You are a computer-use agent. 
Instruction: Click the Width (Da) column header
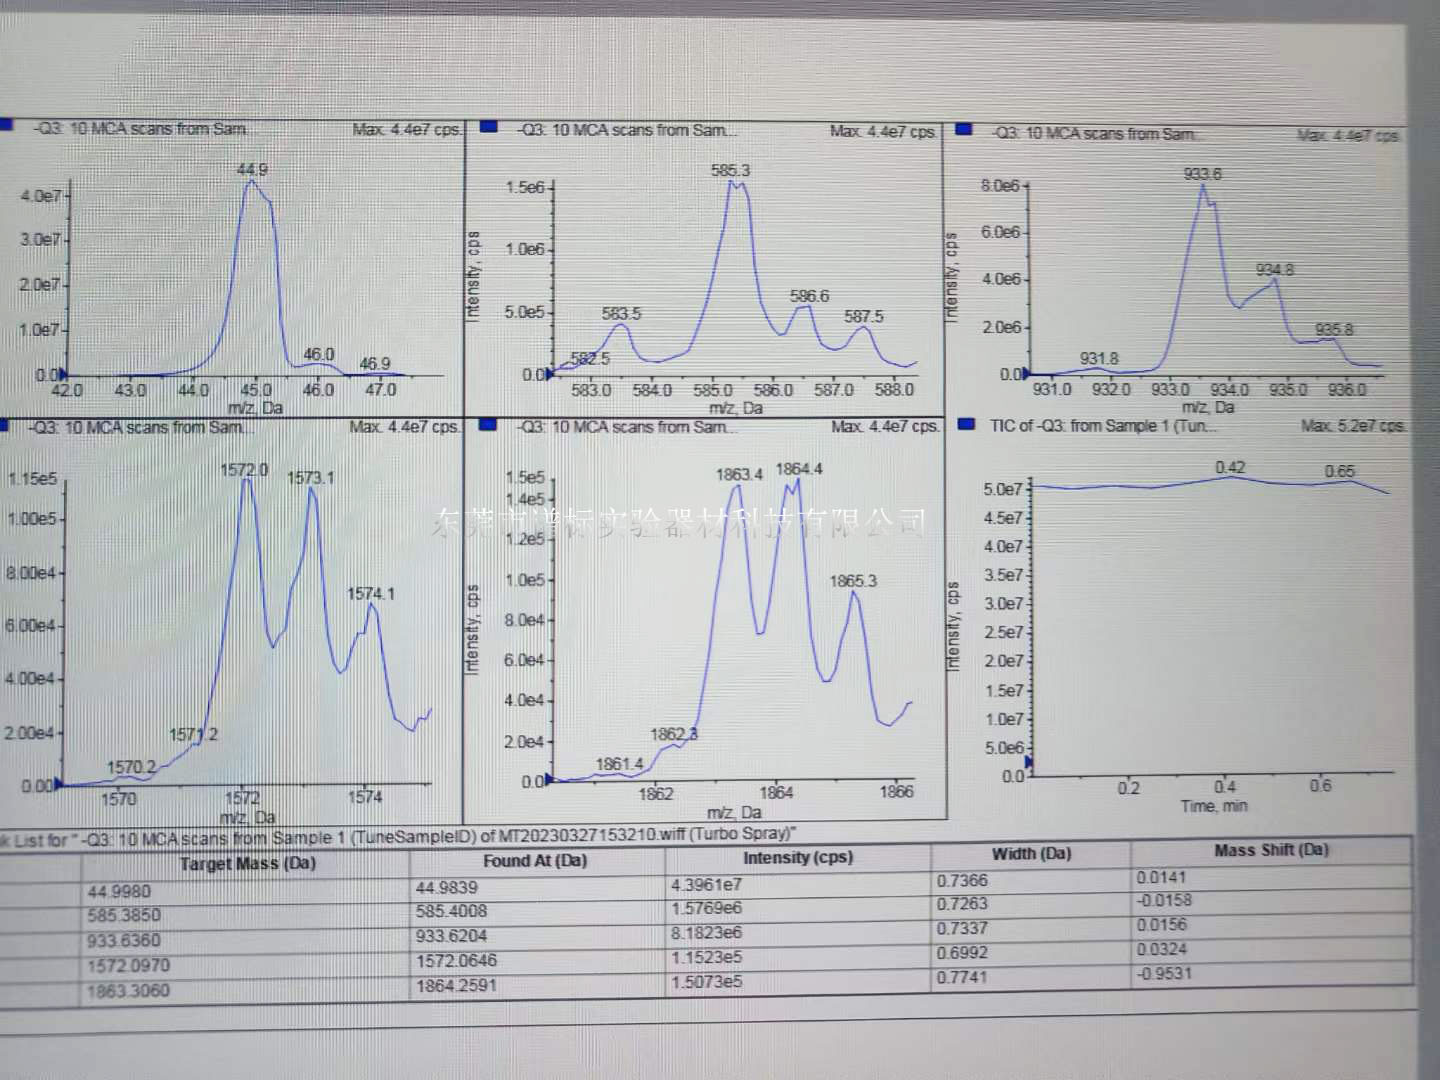pos(1030,854)
